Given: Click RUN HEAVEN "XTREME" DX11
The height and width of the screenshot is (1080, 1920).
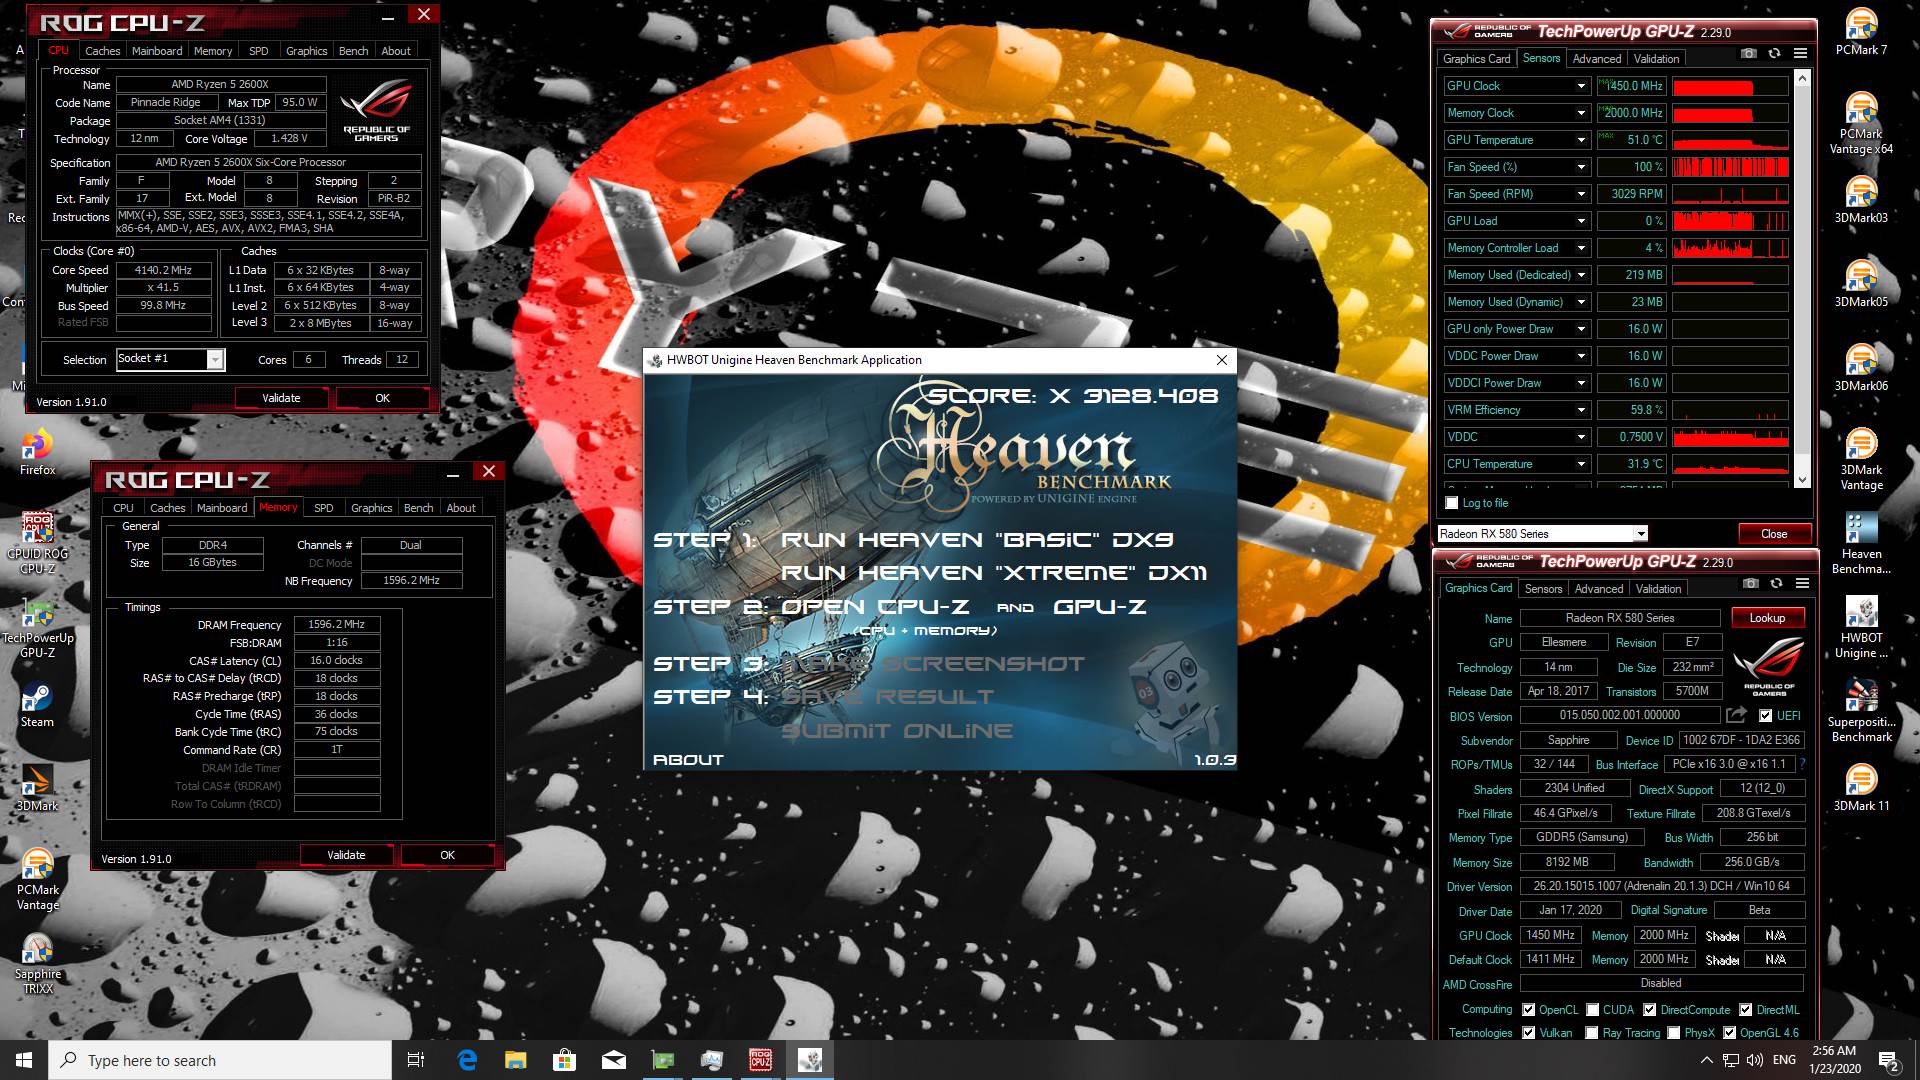Looking at the screenshot, I should [994, 573].
